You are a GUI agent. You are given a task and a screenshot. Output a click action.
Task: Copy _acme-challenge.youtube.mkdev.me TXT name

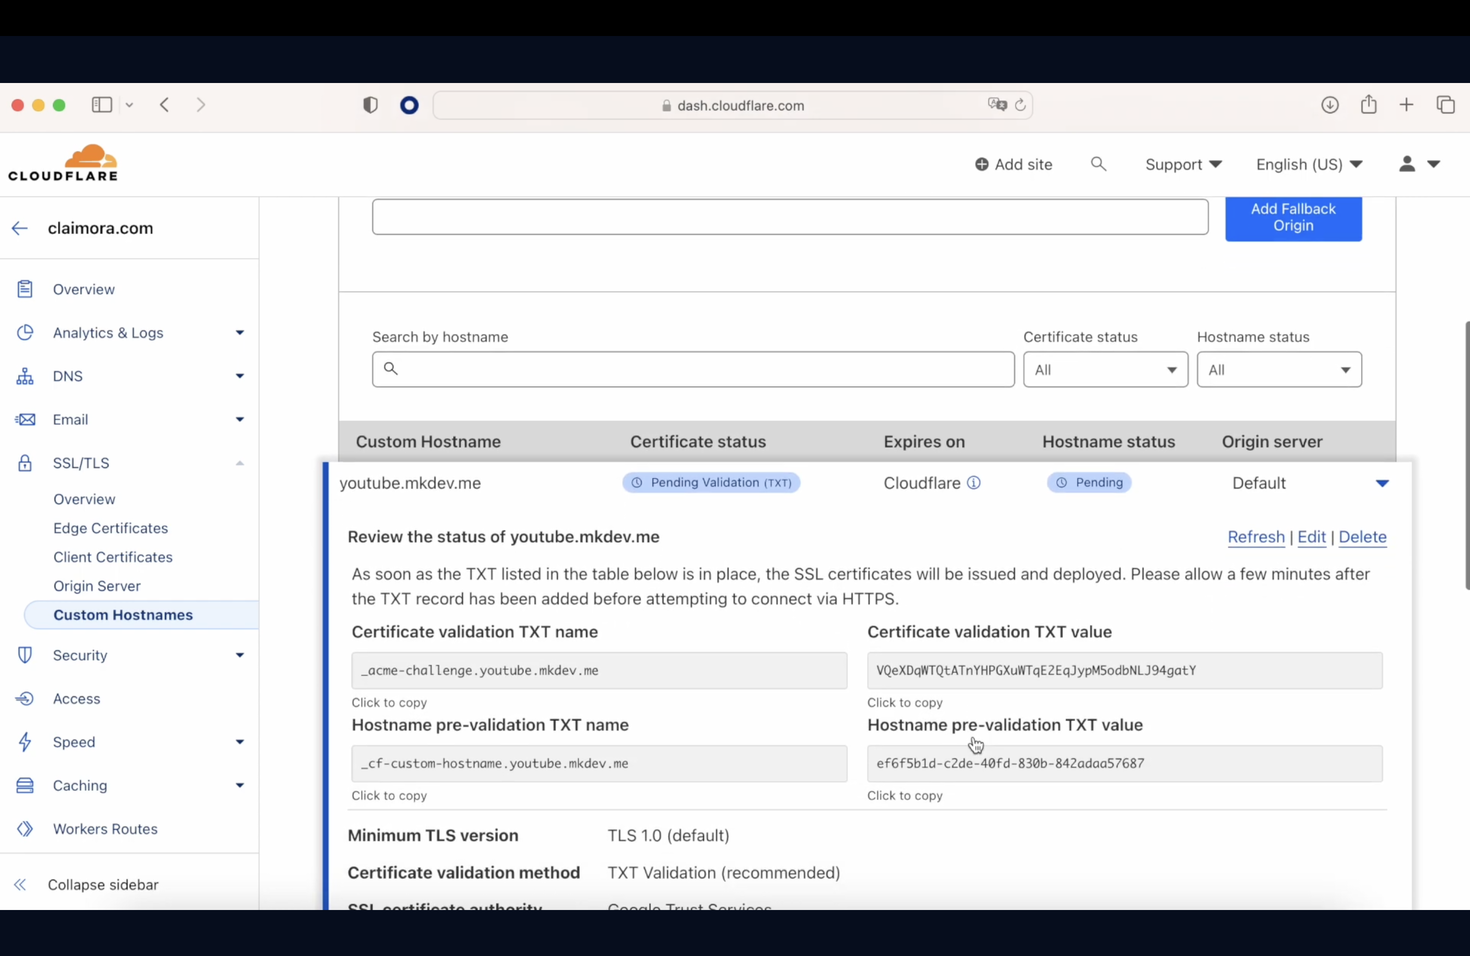pyautogui.click(x=599, y=671)
